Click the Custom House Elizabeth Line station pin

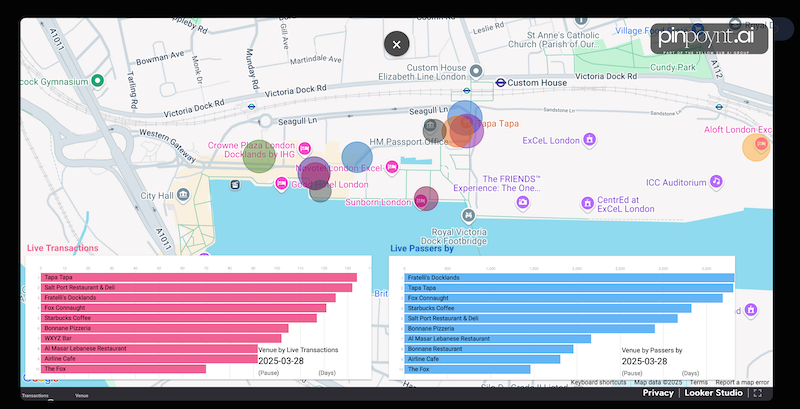(477, 71)
